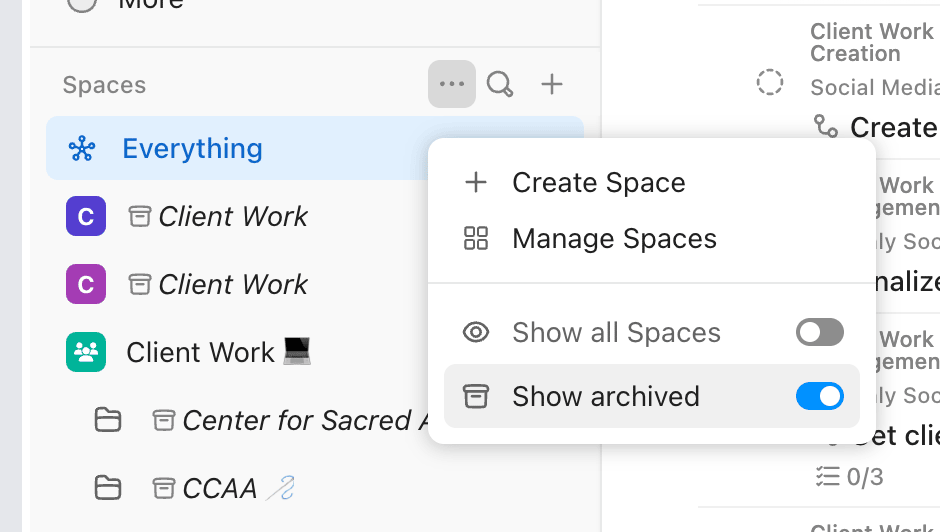
Task: Enable the Show all Spaces toggle
Action: 820,332
